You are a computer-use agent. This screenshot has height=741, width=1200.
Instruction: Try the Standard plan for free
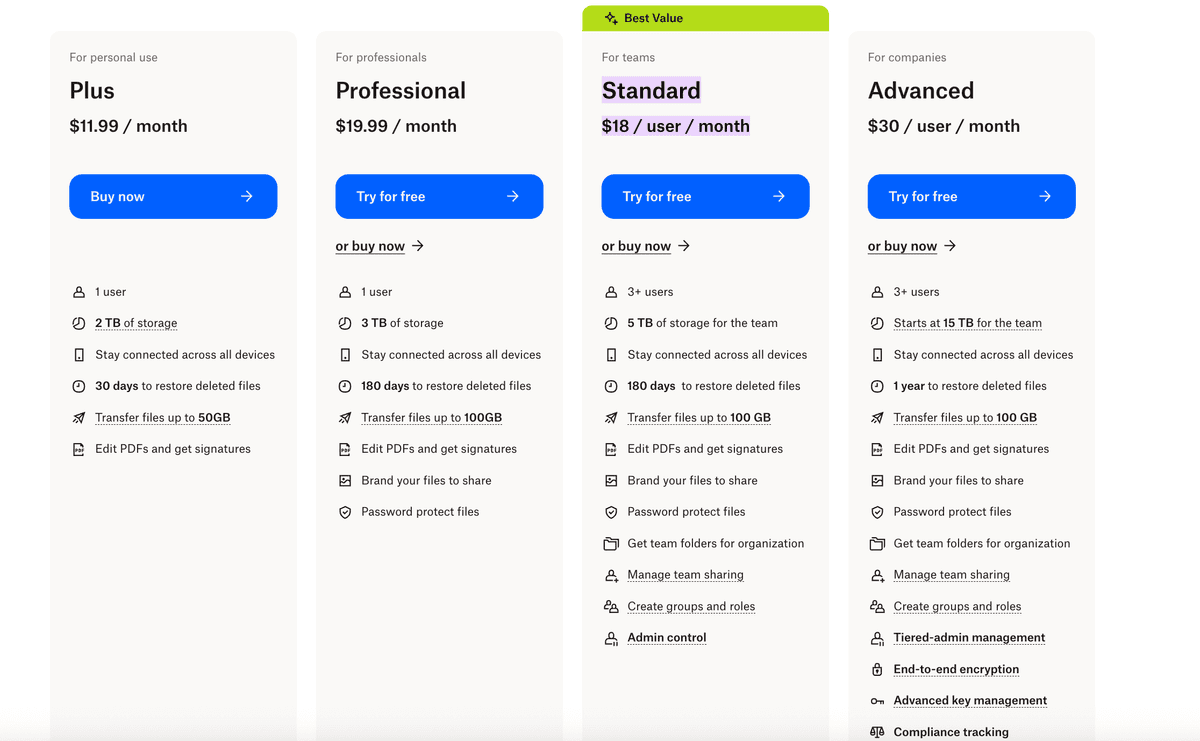[705, 197]
